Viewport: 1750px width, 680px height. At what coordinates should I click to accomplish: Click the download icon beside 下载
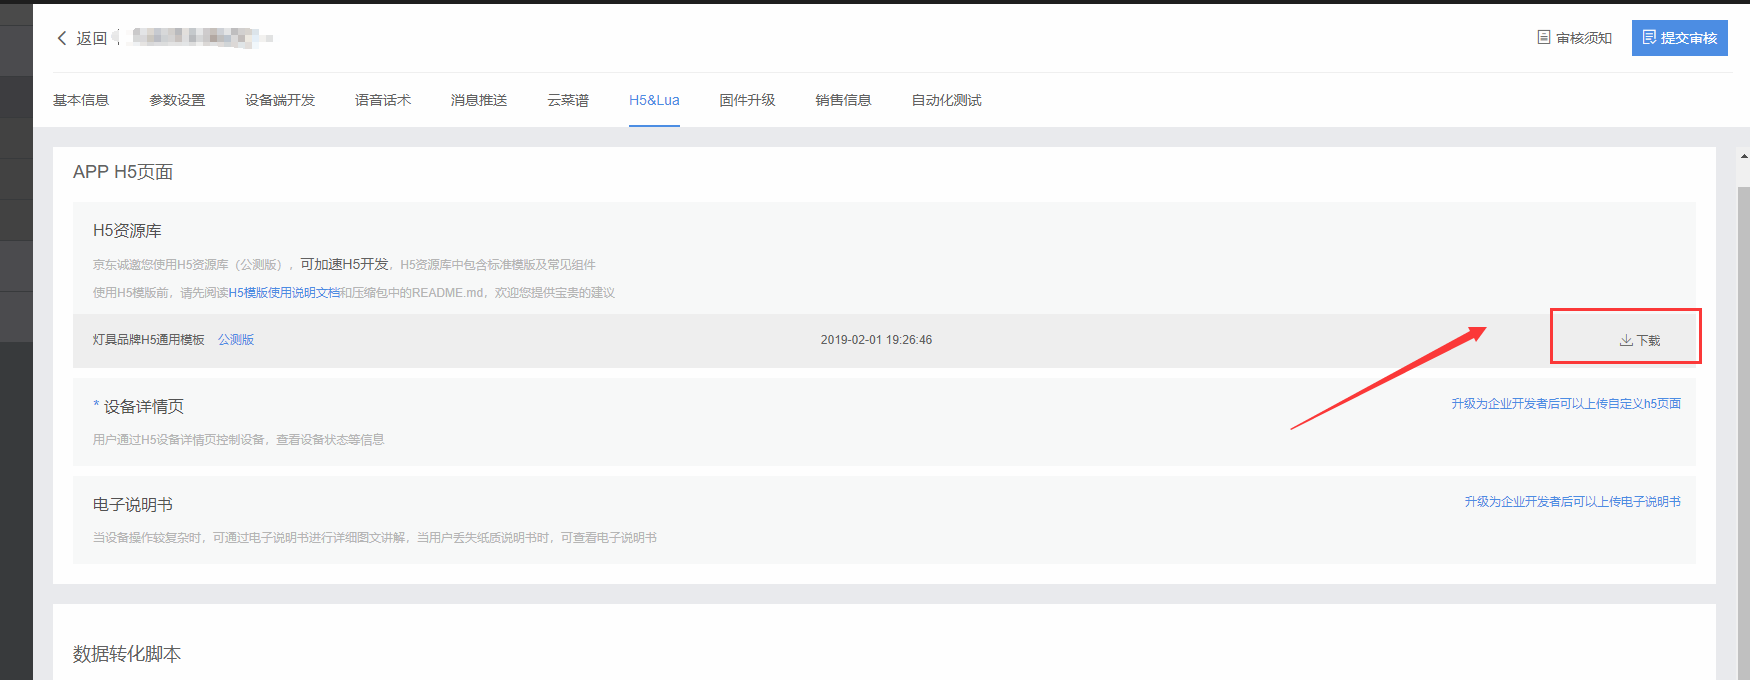point(1626,340)
